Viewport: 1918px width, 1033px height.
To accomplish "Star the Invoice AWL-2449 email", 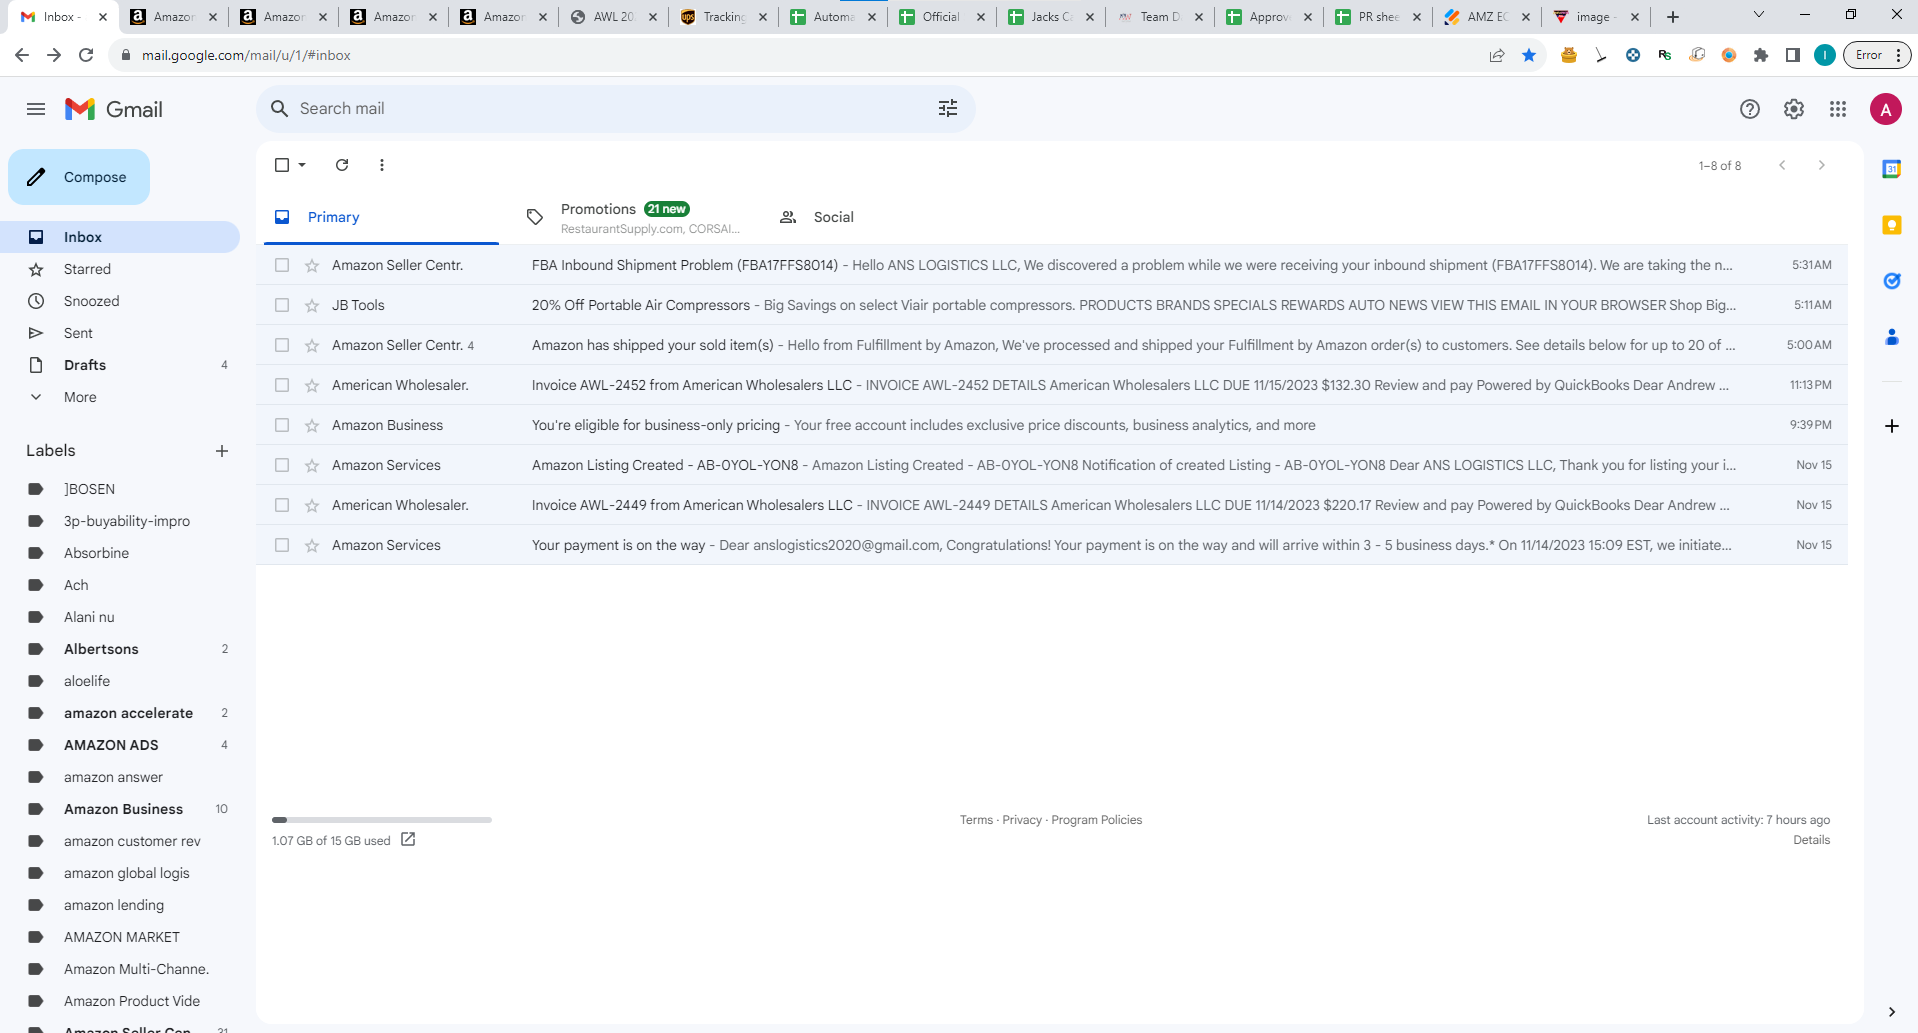I will (312, 505).
